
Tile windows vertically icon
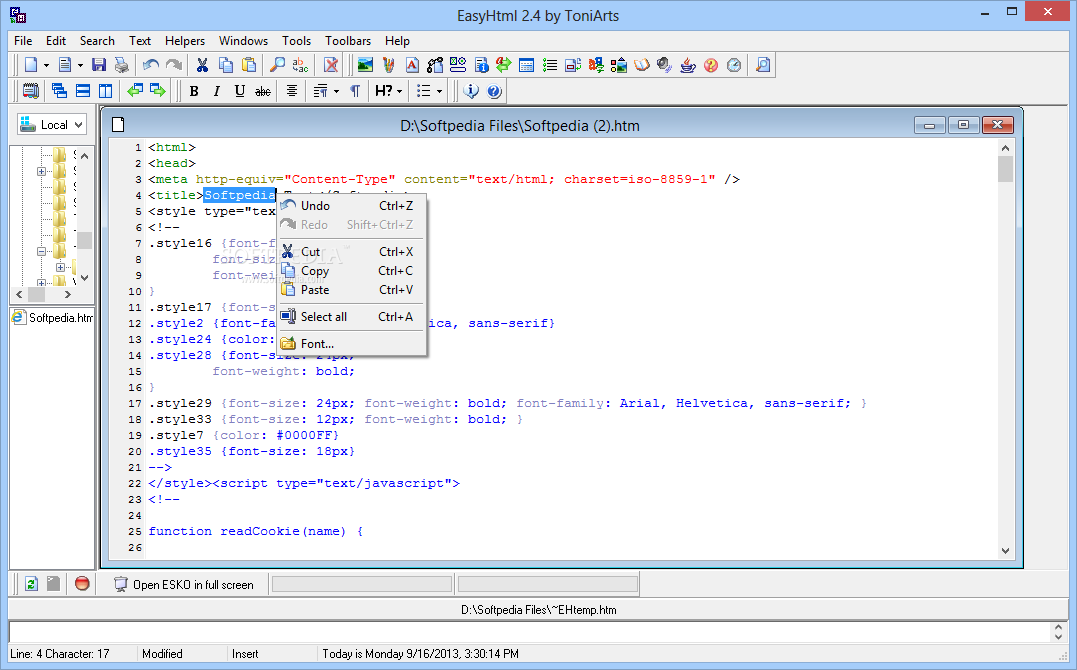[x=105, y=91]
